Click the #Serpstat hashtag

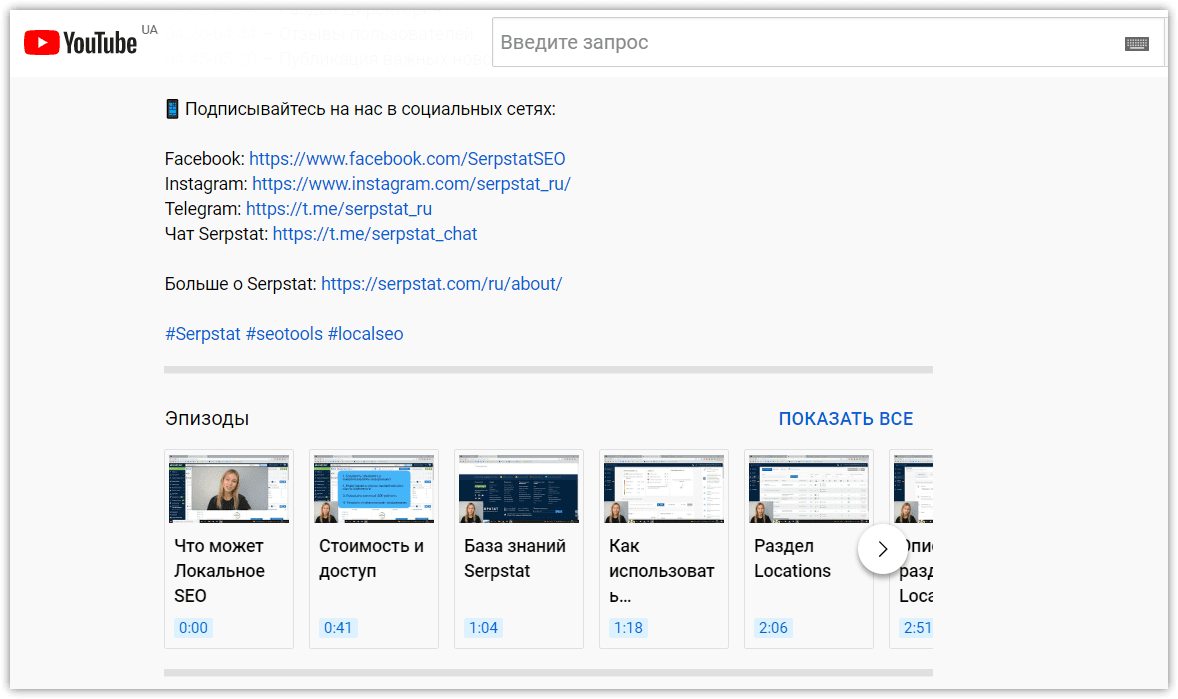(x=203, y=334)
